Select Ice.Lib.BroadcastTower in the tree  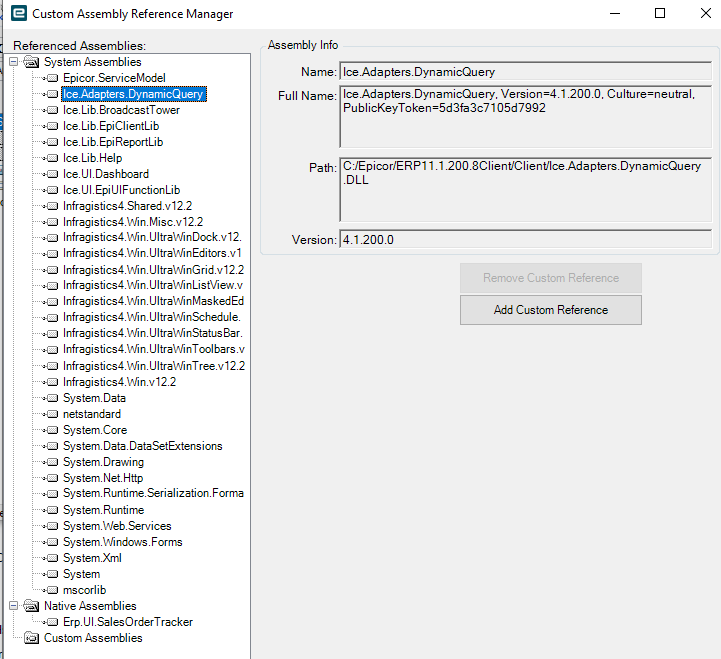click(x=121, y=110)
